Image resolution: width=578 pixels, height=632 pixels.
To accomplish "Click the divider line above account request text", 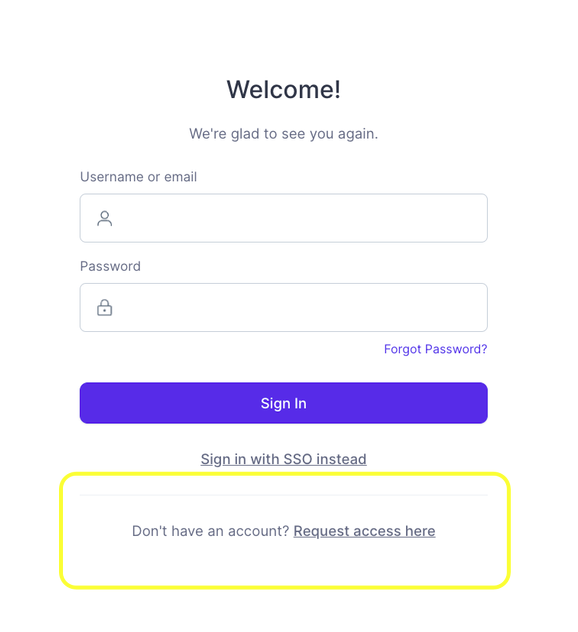I will click(283, 495).
